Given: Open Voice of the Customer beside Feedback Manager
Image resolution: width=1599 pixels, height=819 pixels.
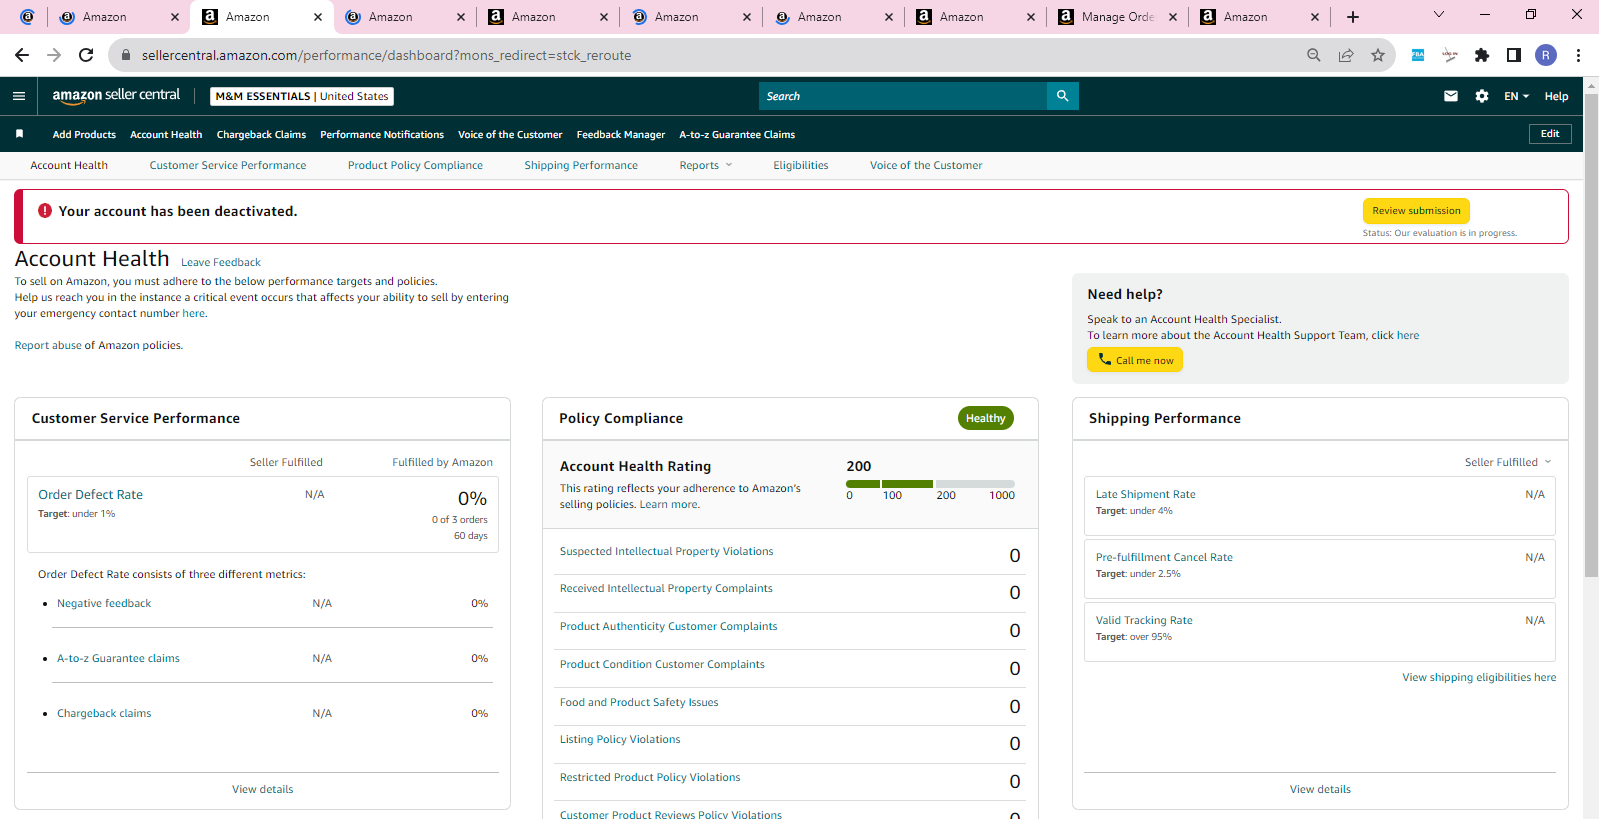Looking at the screenshot, I should pyautogui.click(x=510, y=134).
